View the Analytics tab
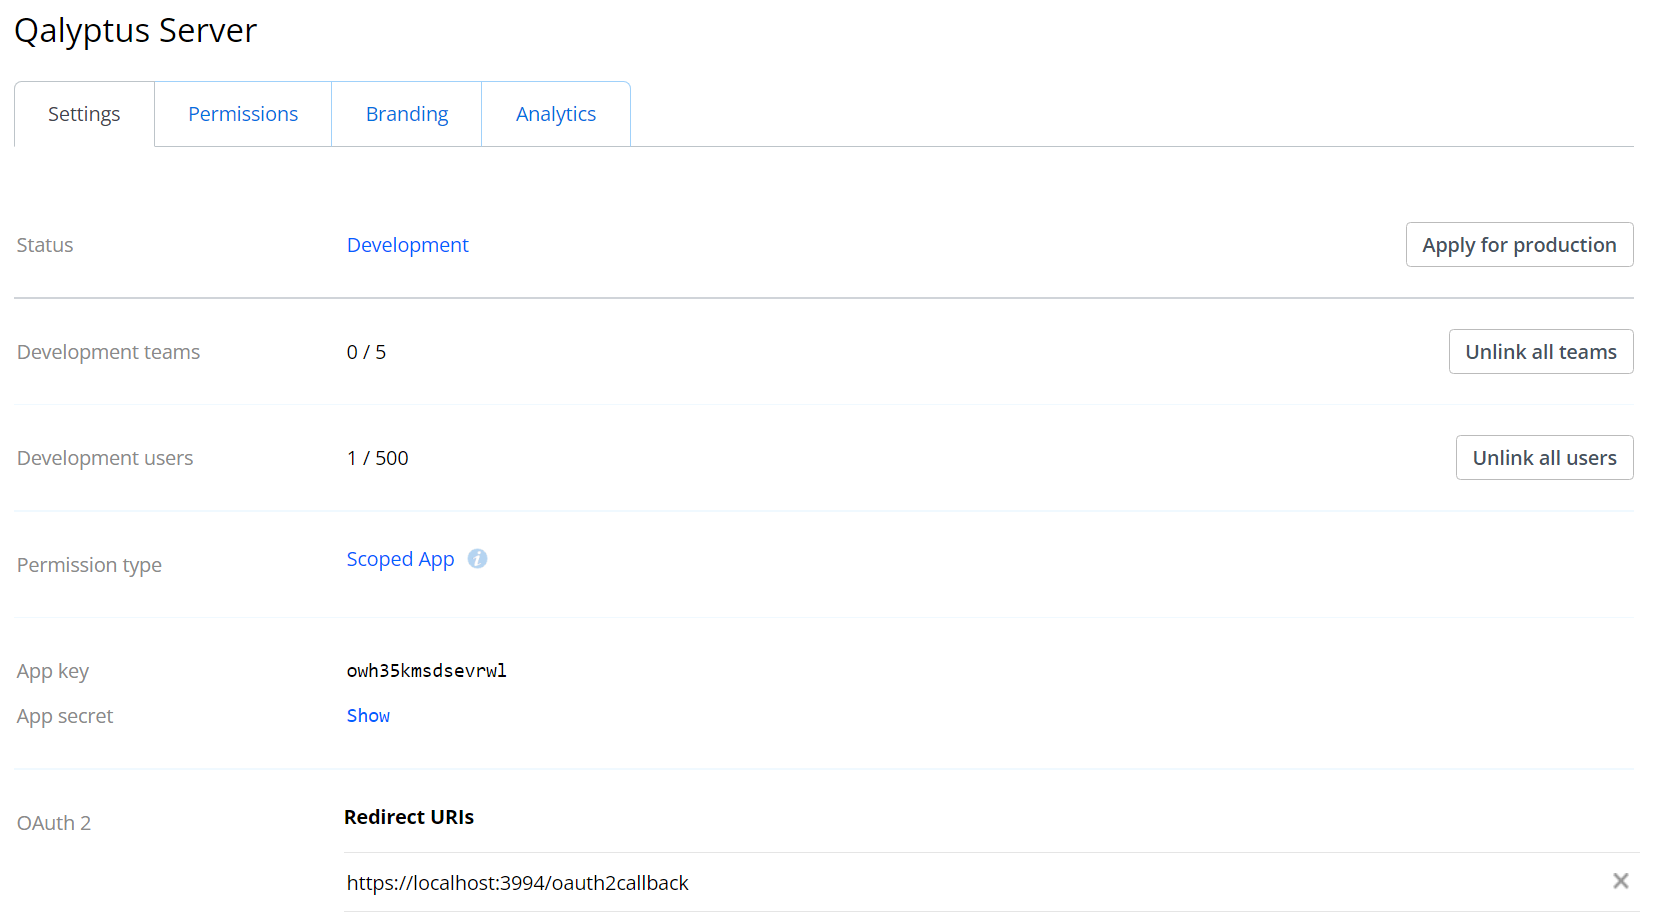This screenshot has width=1675, height=916. click(x=555, y=113)
